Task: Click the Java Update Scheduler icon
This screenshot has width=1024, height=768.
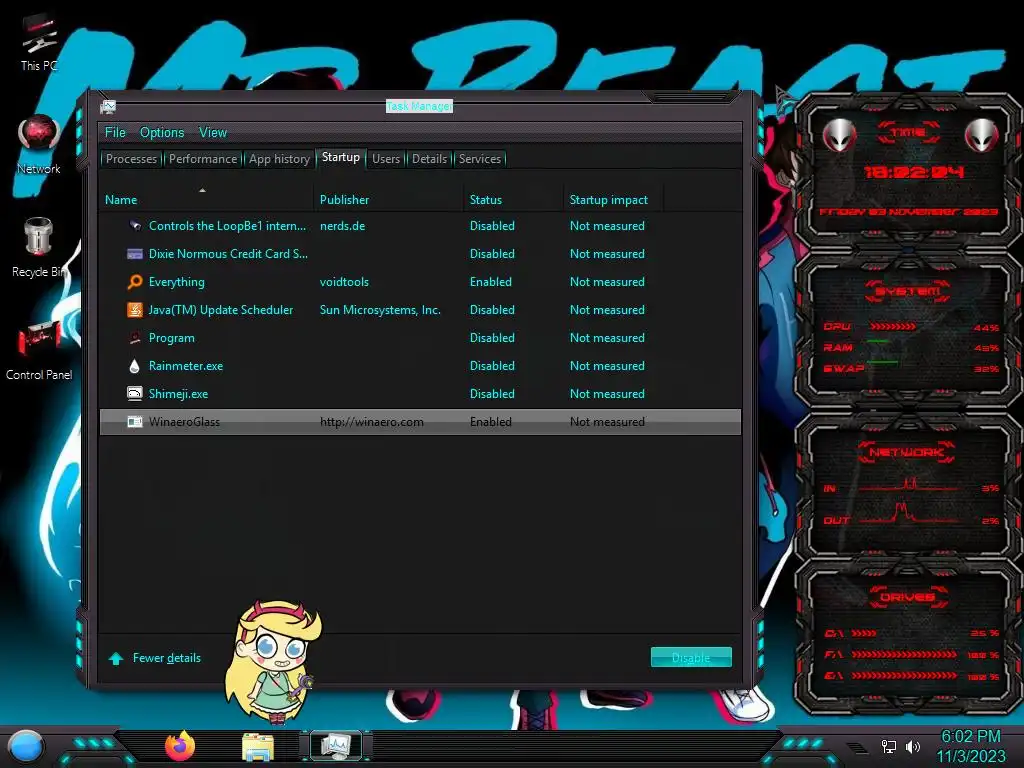Action: (x=135, y=310)
